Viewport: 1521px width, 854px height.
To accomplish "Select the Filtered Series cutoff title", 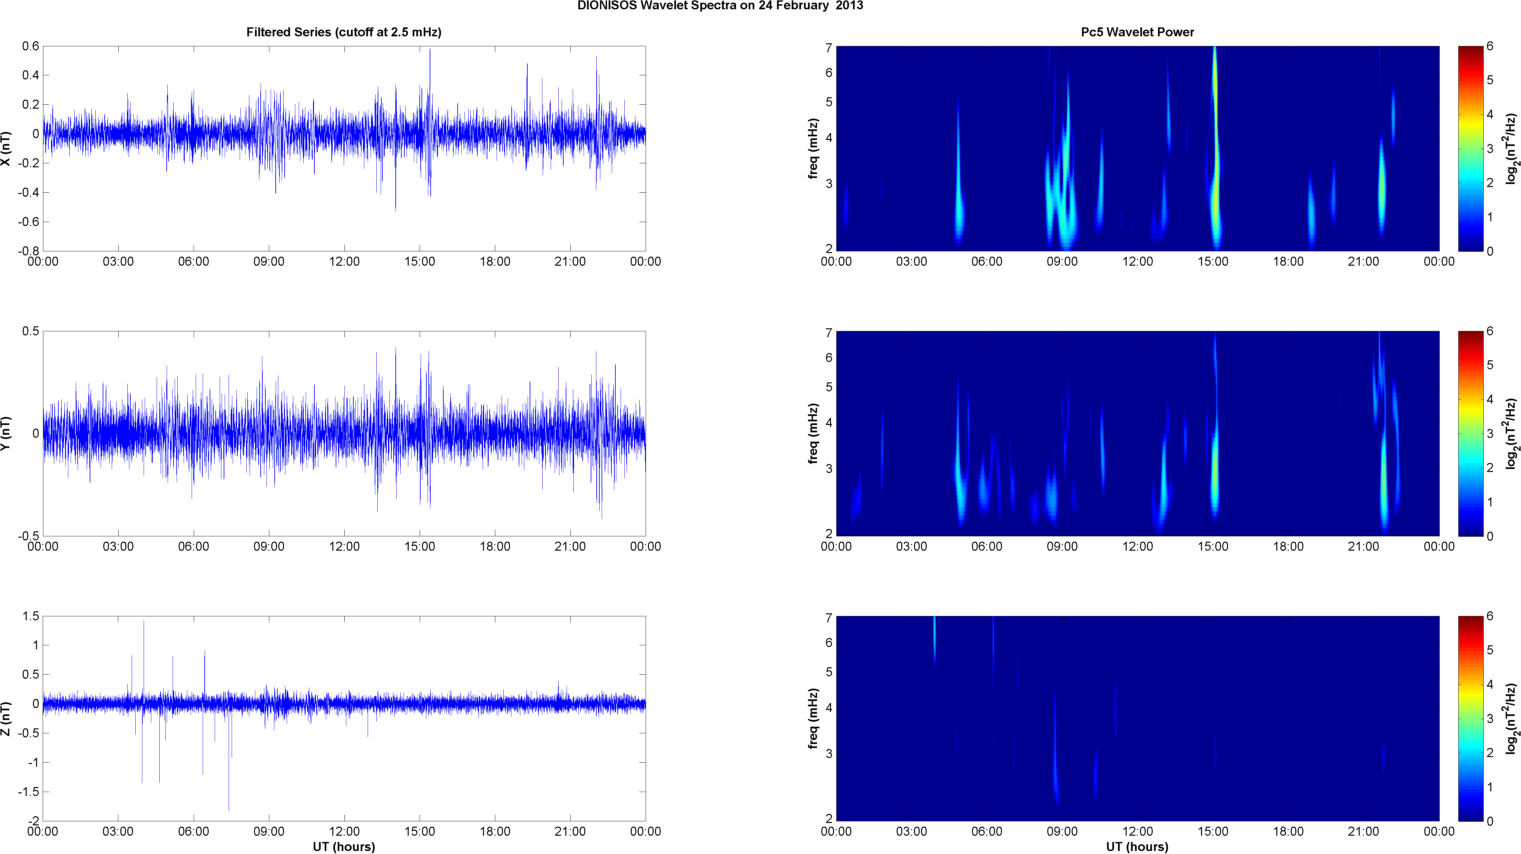I will click(344, 32).
